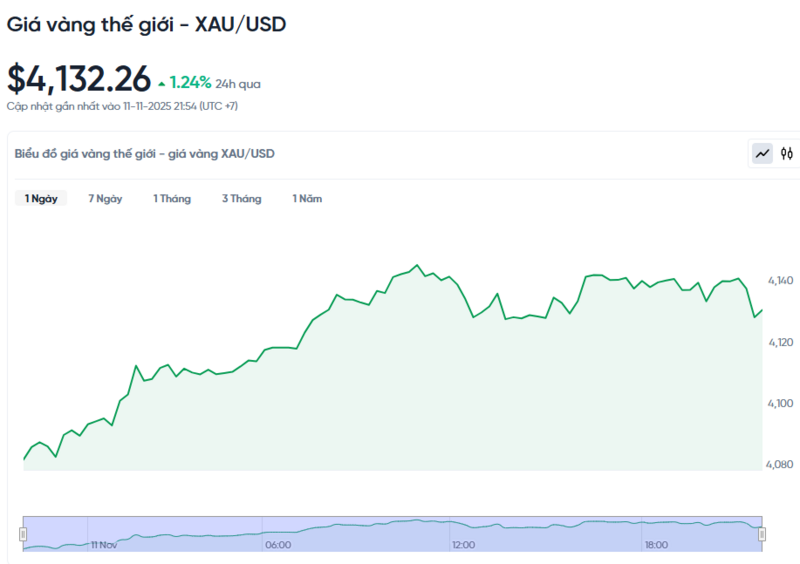This screenshot has width=800, height=564.
Task: Click the green up-arrow beside 1.24%
Action: (x=162, y=84)
